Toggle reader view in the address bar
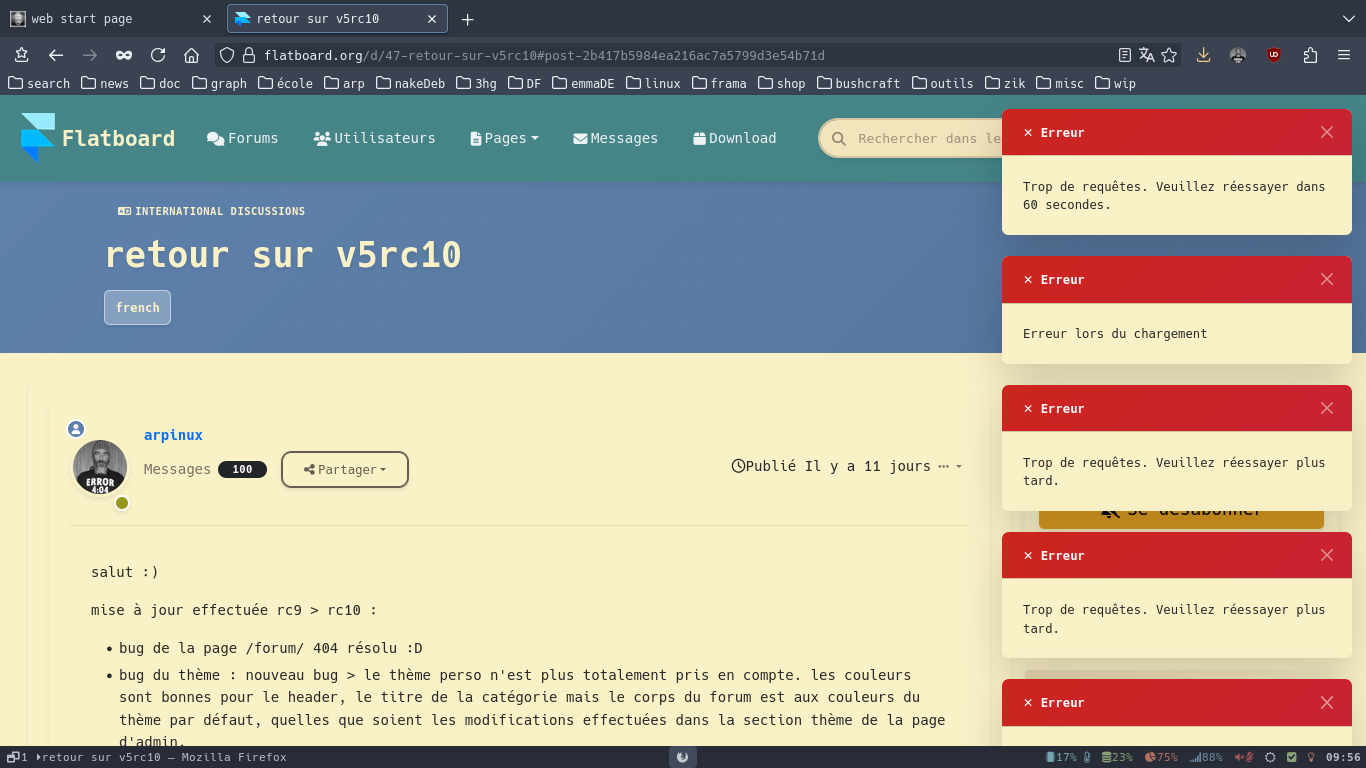 click(1125, 55)
